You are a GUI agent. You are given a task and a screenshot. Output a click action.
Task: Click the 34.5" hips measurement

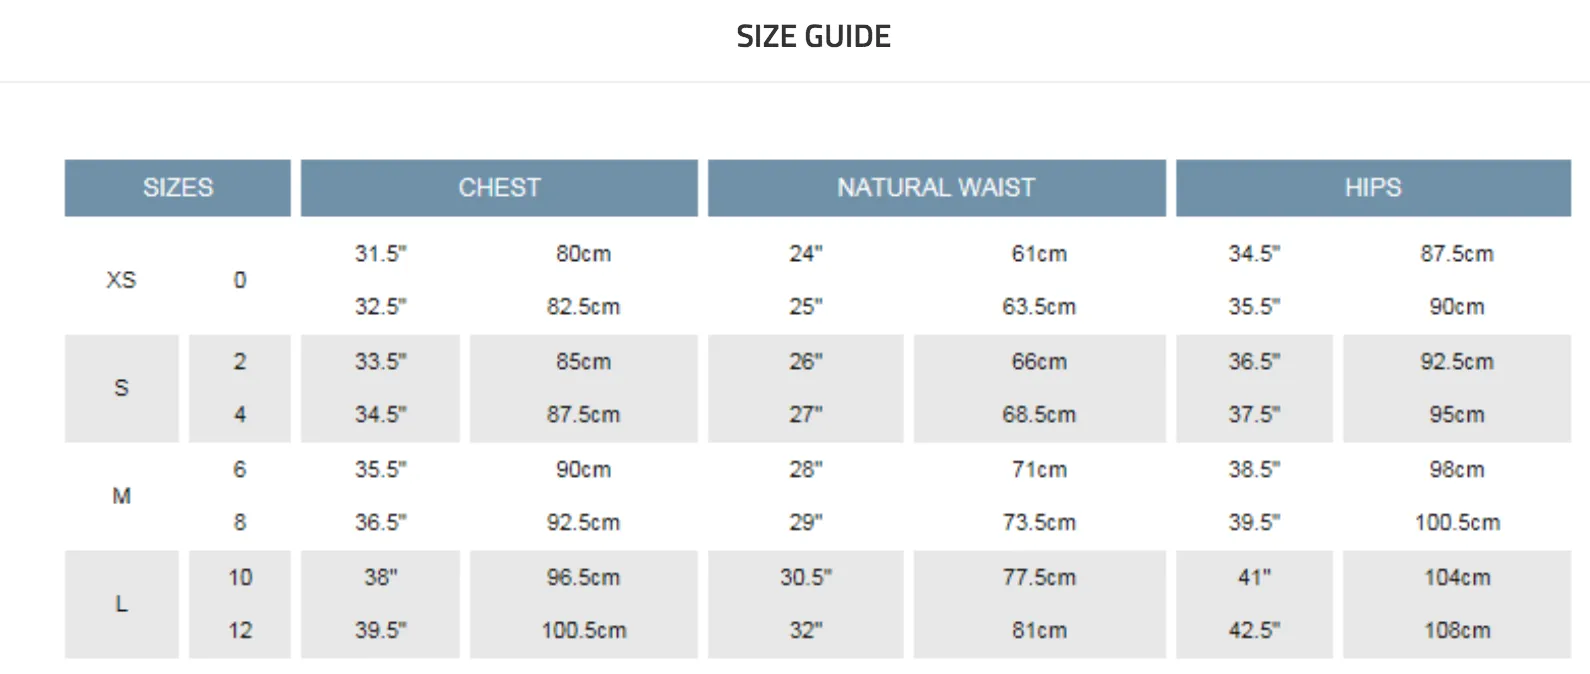click(x=1254, y=254)
